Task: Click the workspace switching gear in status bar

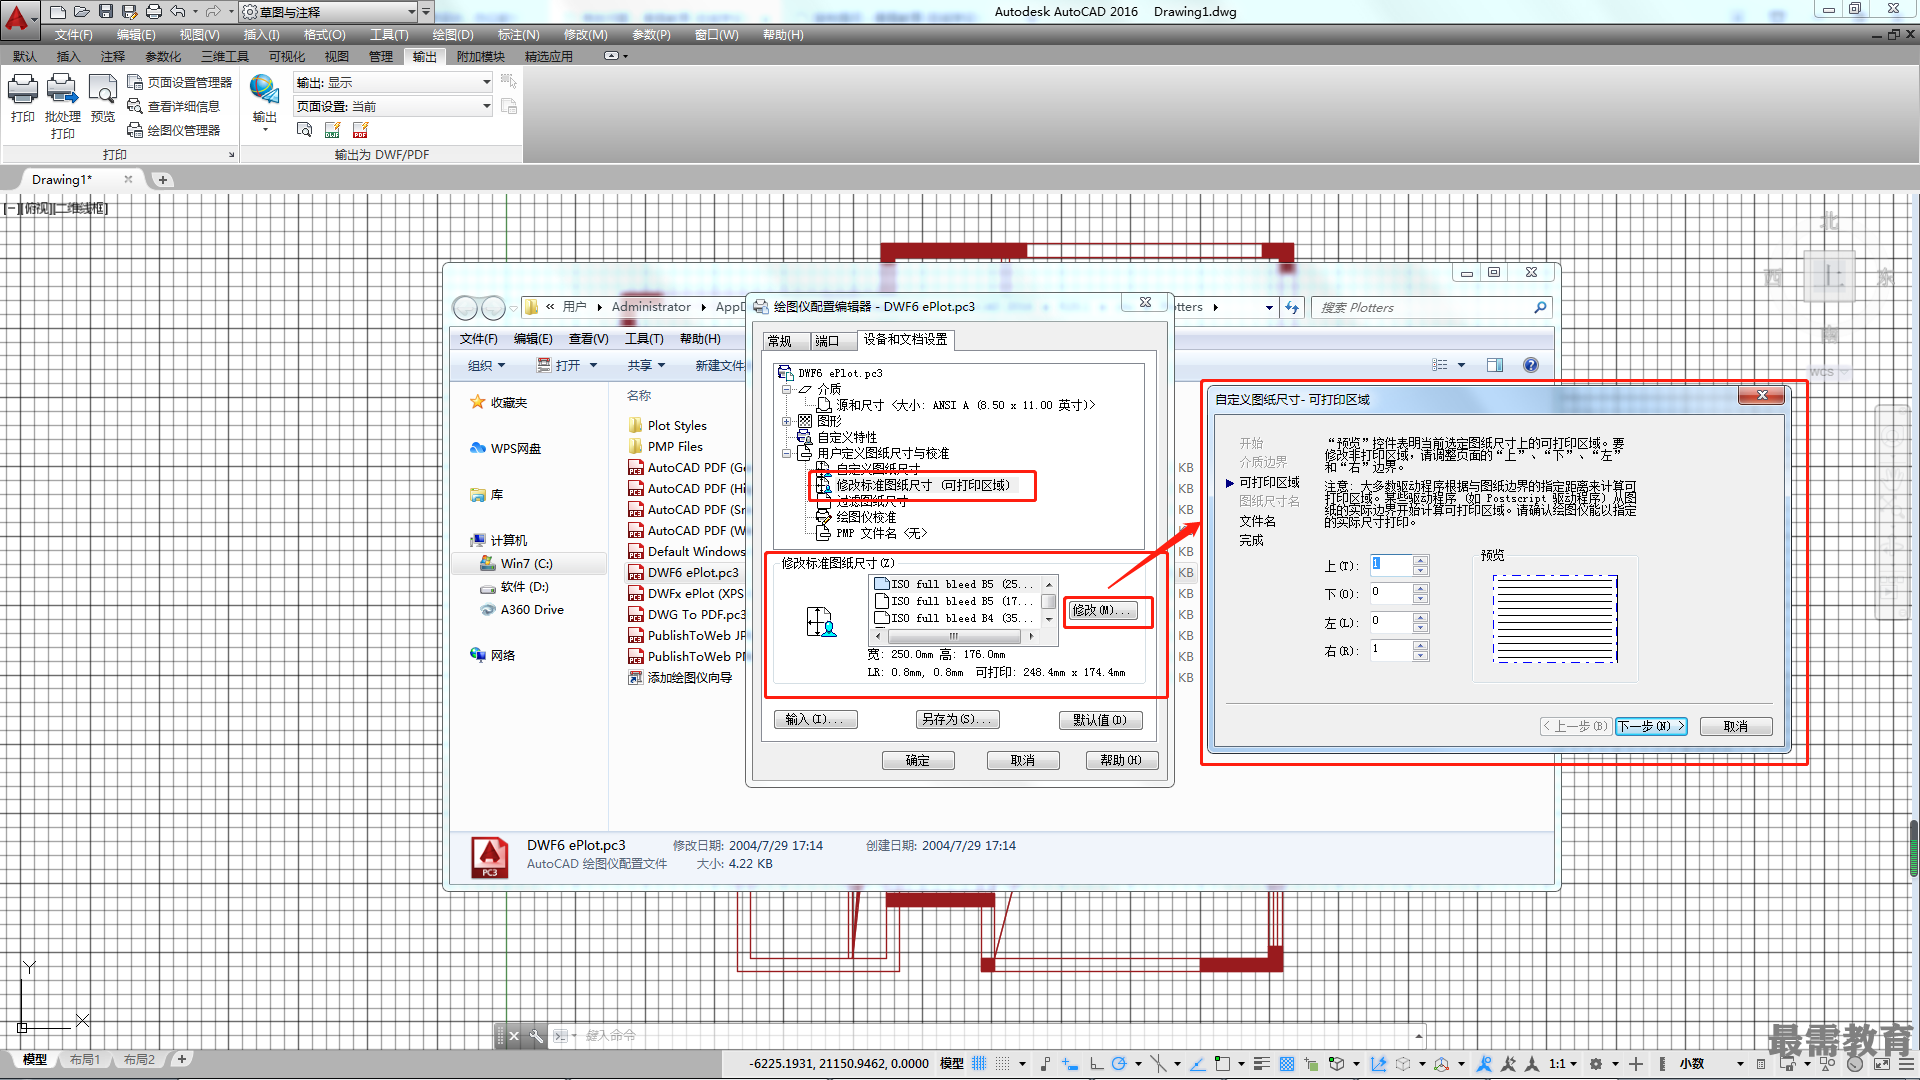Action: pyautogui.click(x=1596, y=1064)
